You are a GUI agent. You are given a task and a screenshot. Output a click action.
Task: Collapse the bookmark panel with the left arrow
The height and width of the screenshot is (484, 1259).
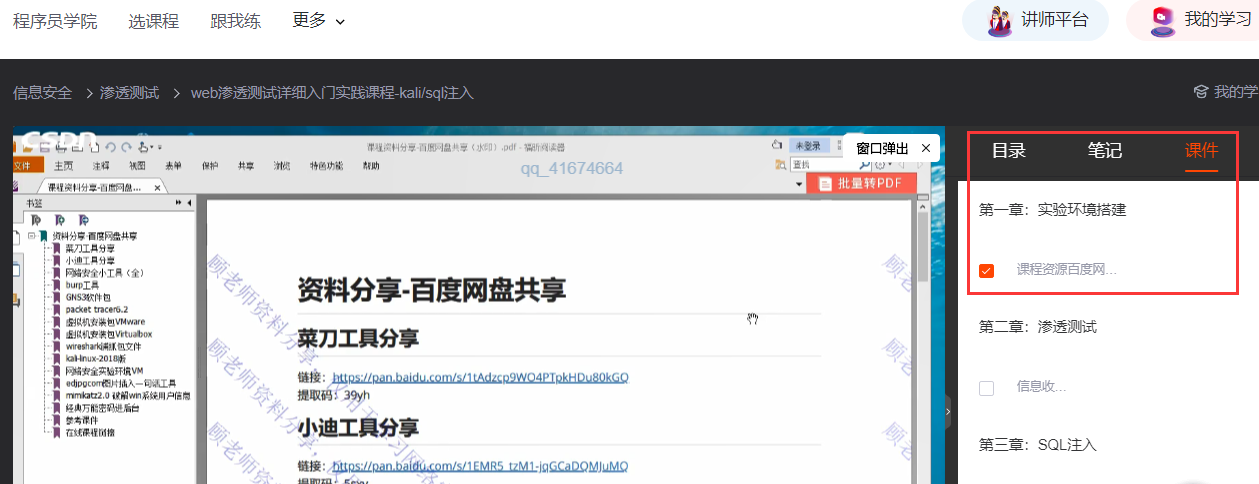tap(189, 203)
